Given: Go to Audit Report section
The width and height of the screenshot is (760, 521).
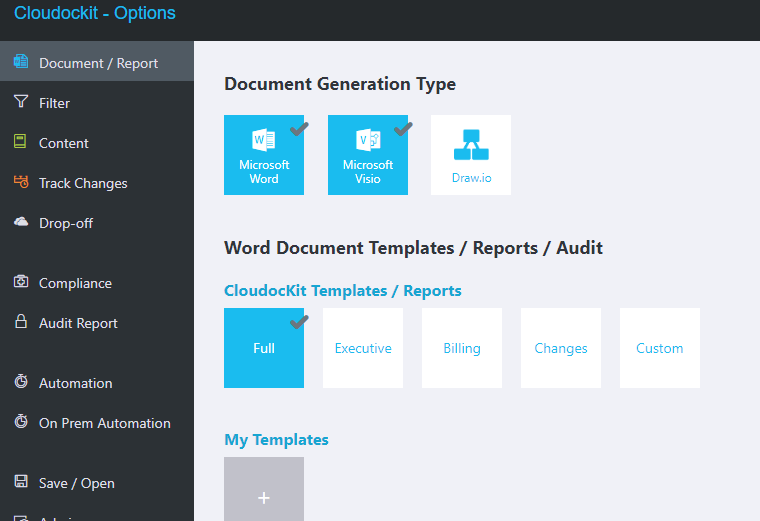Looking at the screenshot, I should (x=97, y=323).
